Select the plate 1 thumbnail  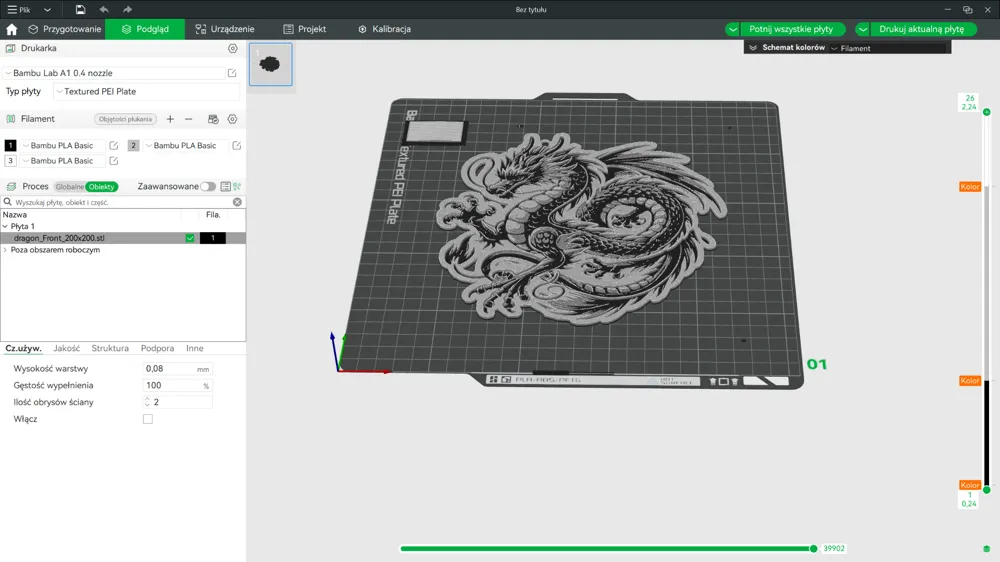(270, 64)
